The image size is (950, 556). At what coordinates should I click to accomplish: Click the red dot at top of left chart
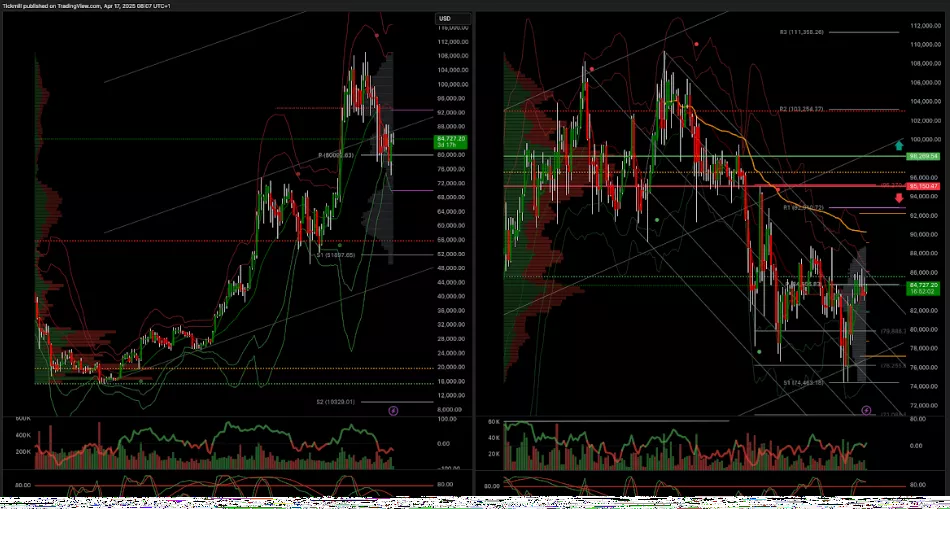(376, 34)
